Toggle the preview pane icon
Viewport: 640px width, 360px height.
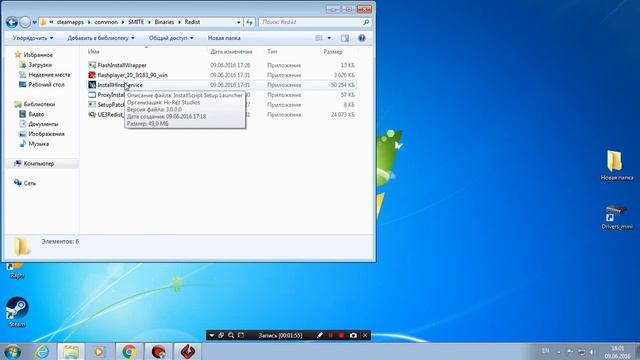[345, 38]
